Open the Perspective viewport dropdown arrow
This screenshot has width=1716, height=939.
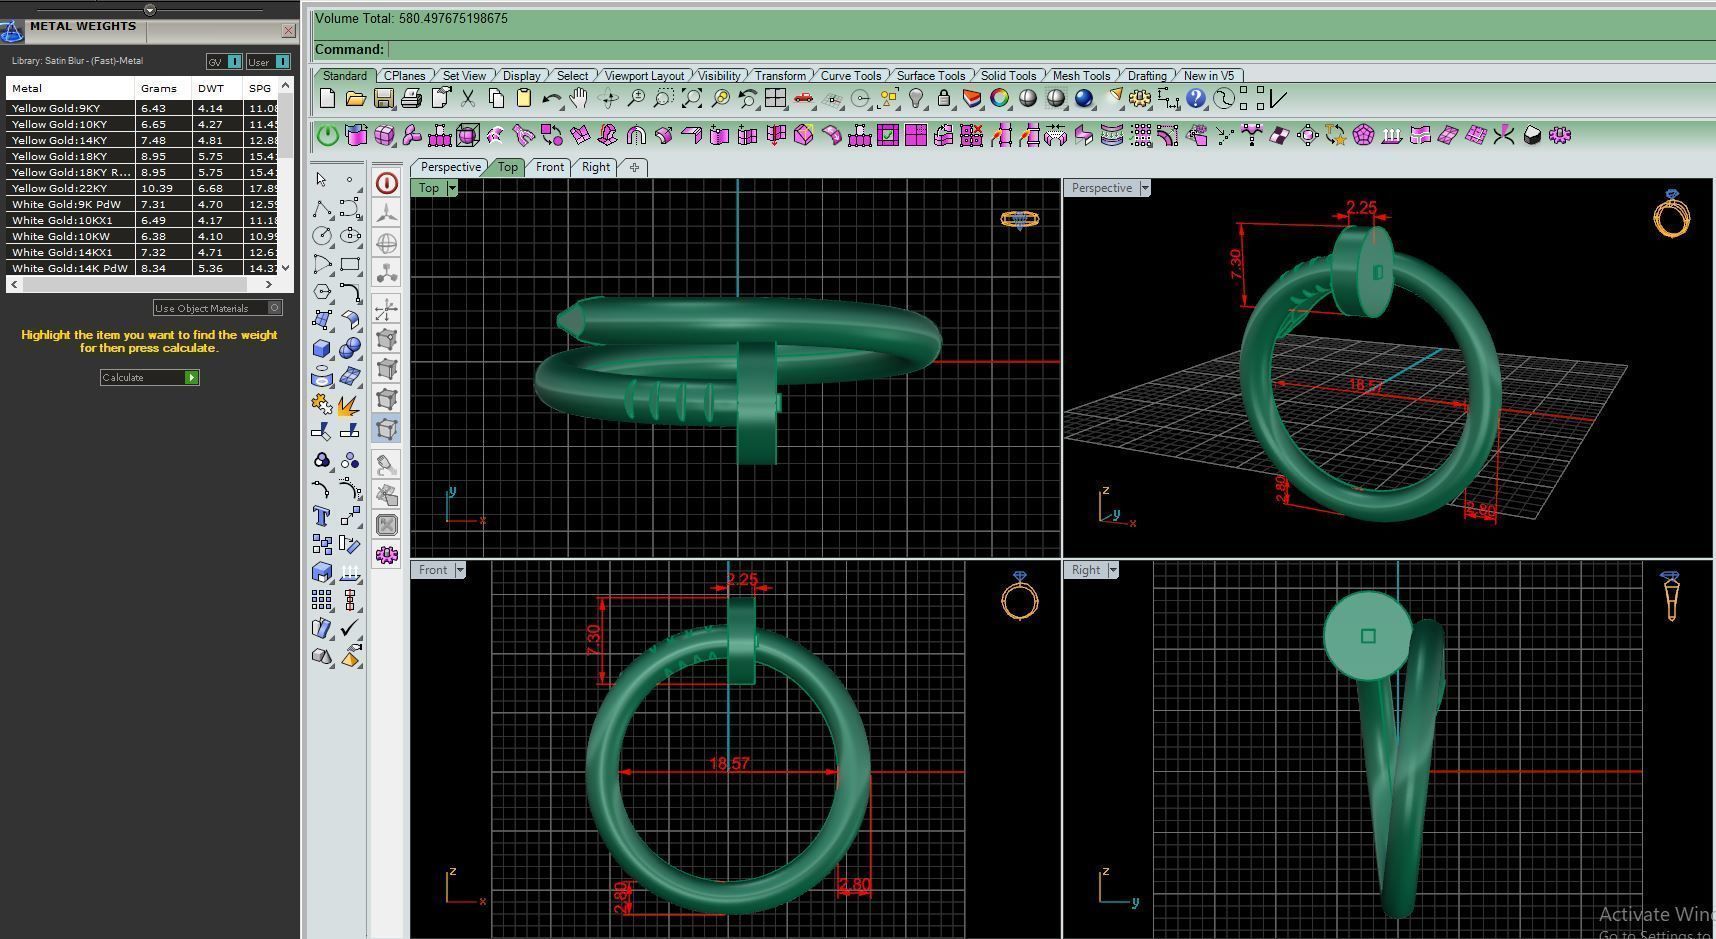[1145, 188]
